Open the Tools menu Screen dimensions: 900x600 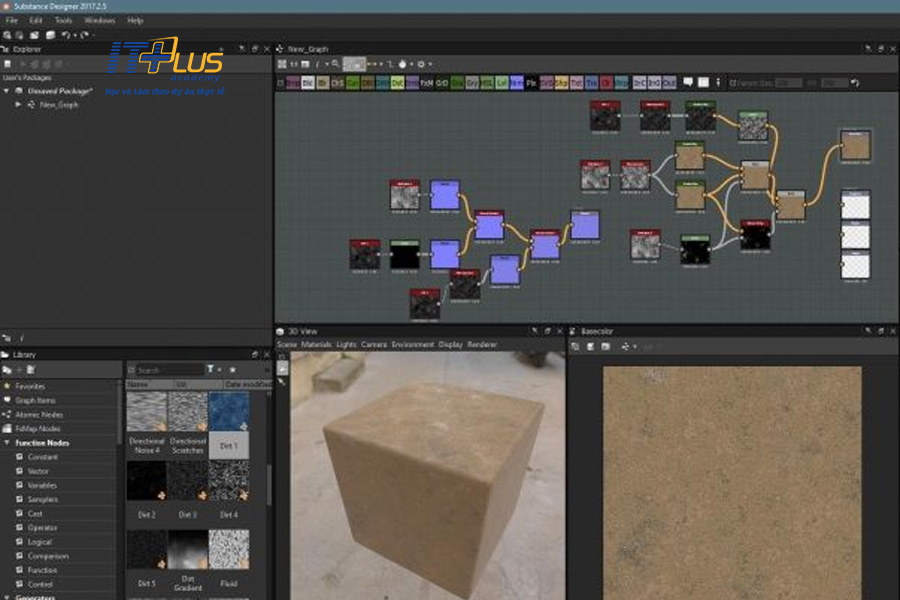coord(63,20)
